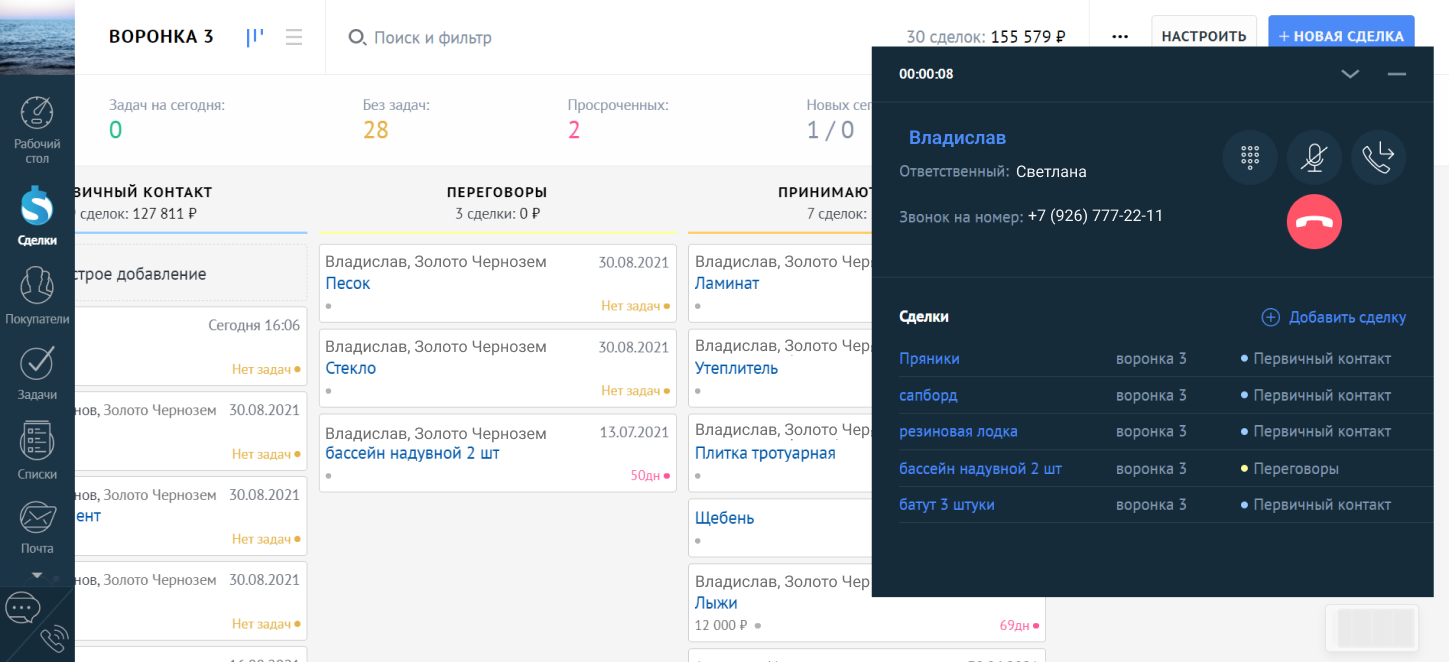This screenshot has width=1449, height=662.
Task: Collapse call panel with chevron arrow
Action: [1350, 74]
